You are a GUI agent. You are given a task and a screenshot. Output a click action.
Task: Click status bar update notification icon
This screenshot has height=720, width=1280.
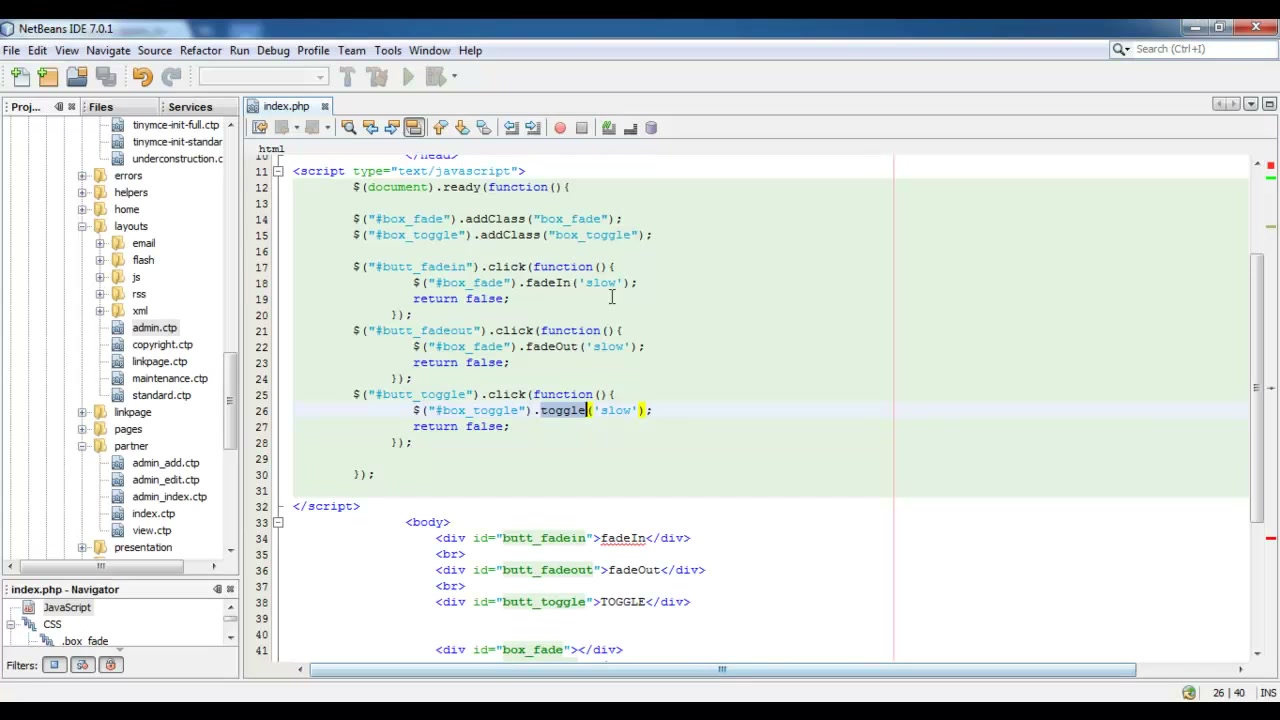pyautogui.click(x=1188, y=693)
